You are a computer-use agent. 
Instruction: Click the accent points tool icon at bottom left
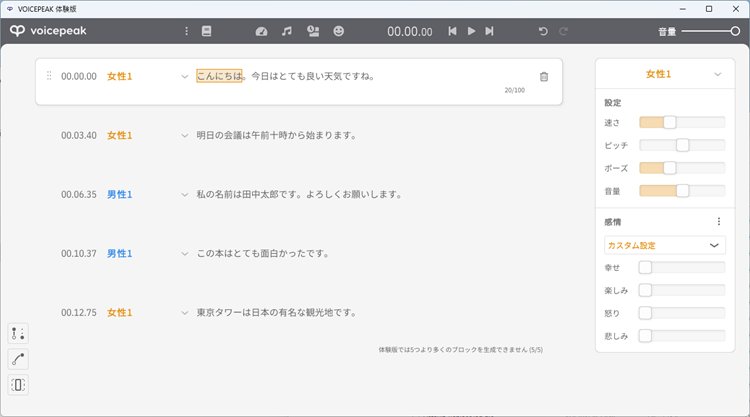(18, 333)
